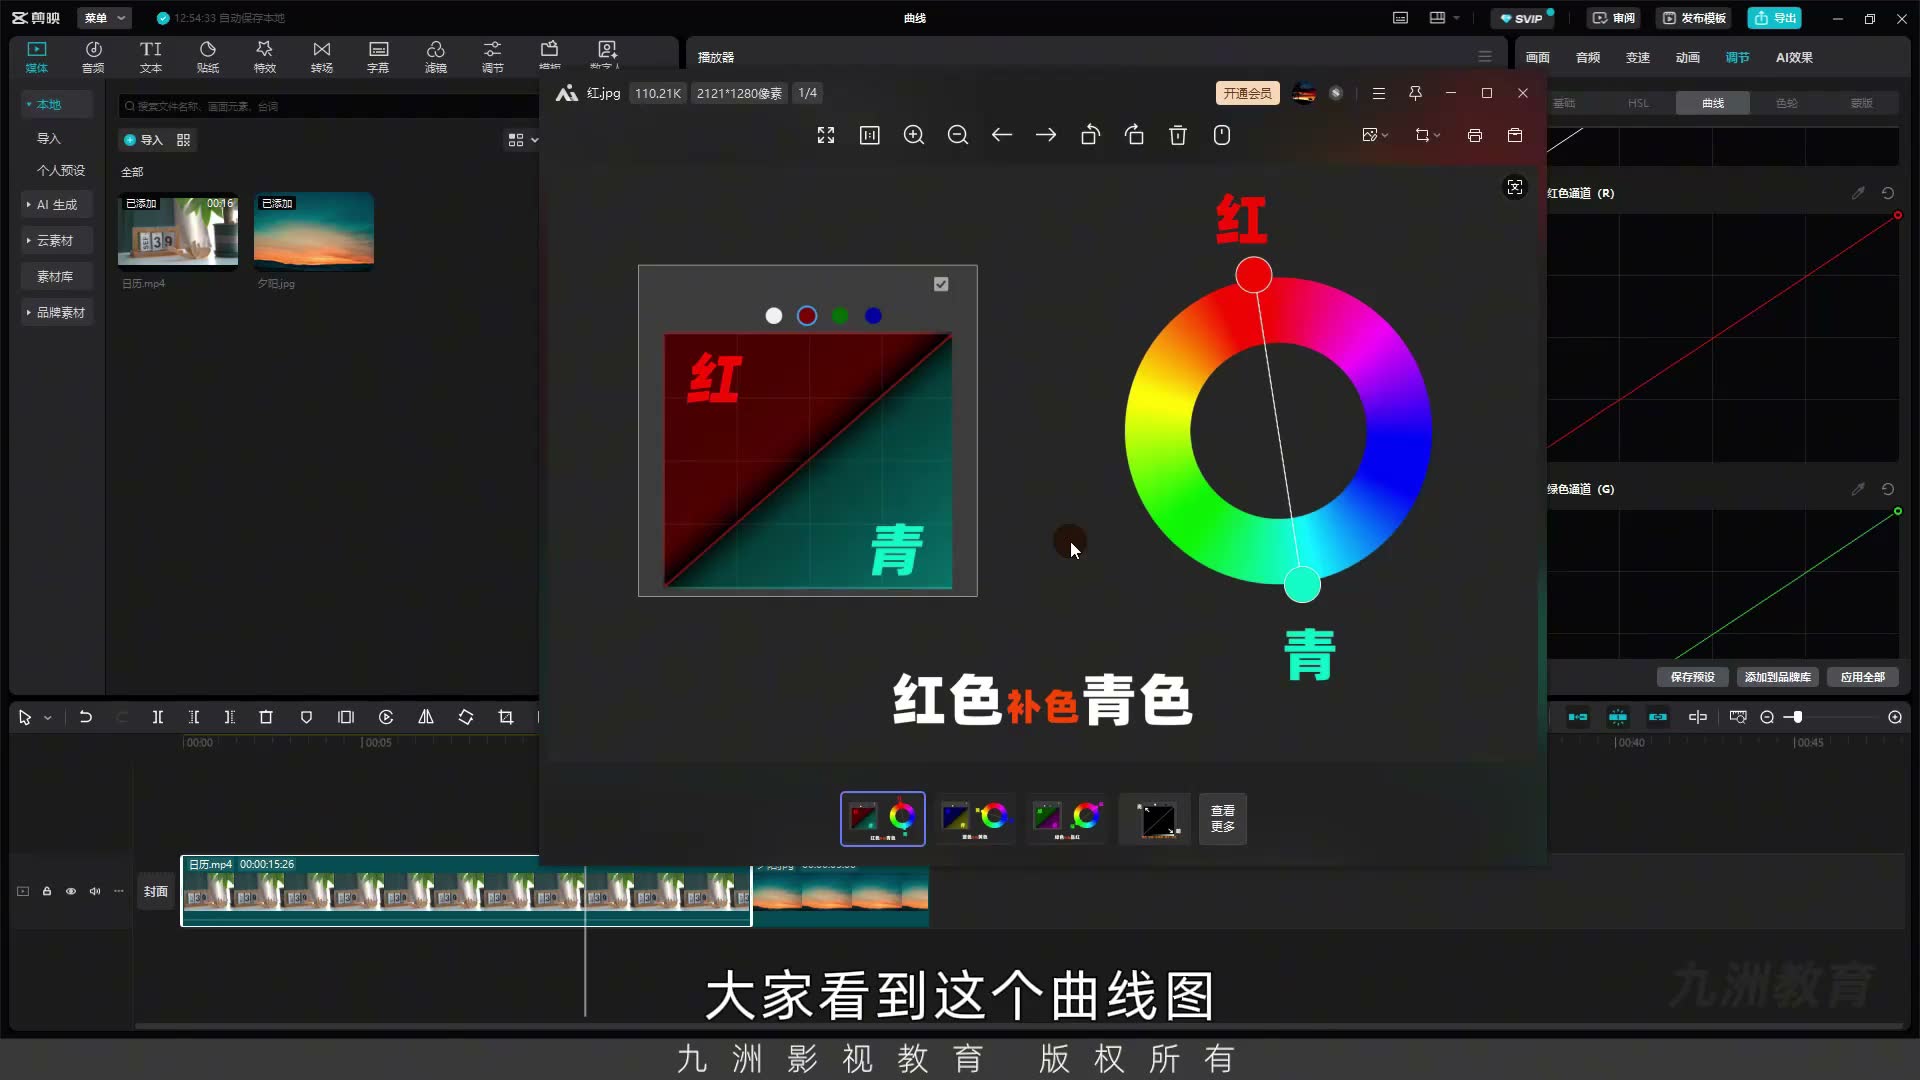Screen dimensions: 1920x1080
Task: Switch to 画面 tab in properties panel
Action: click(1538, 57)
